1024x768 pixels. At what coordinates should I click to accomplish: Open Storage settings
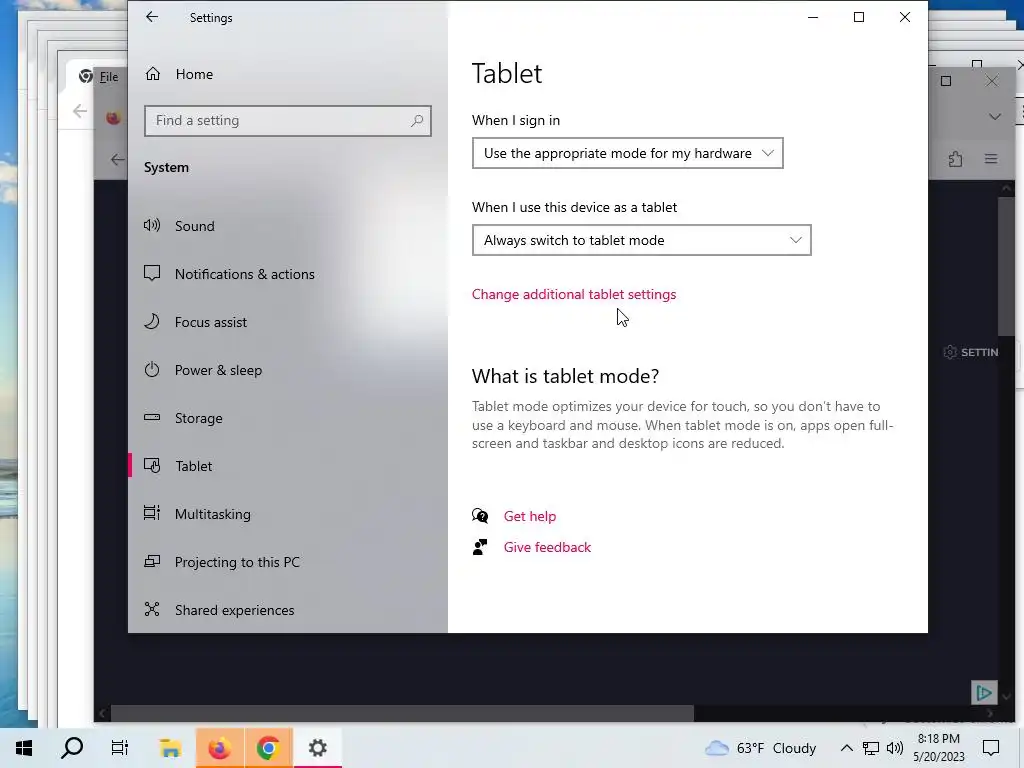(199, 418)
